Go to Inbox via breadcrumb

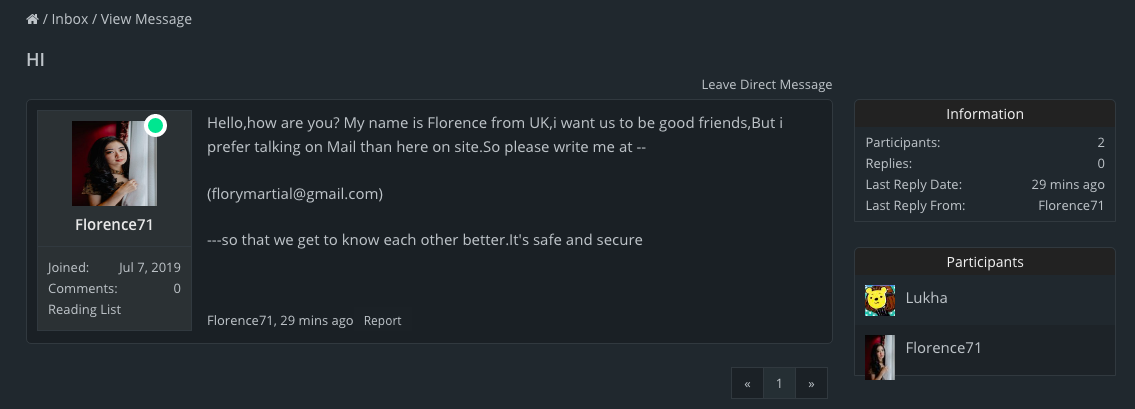tap(69, 19)
